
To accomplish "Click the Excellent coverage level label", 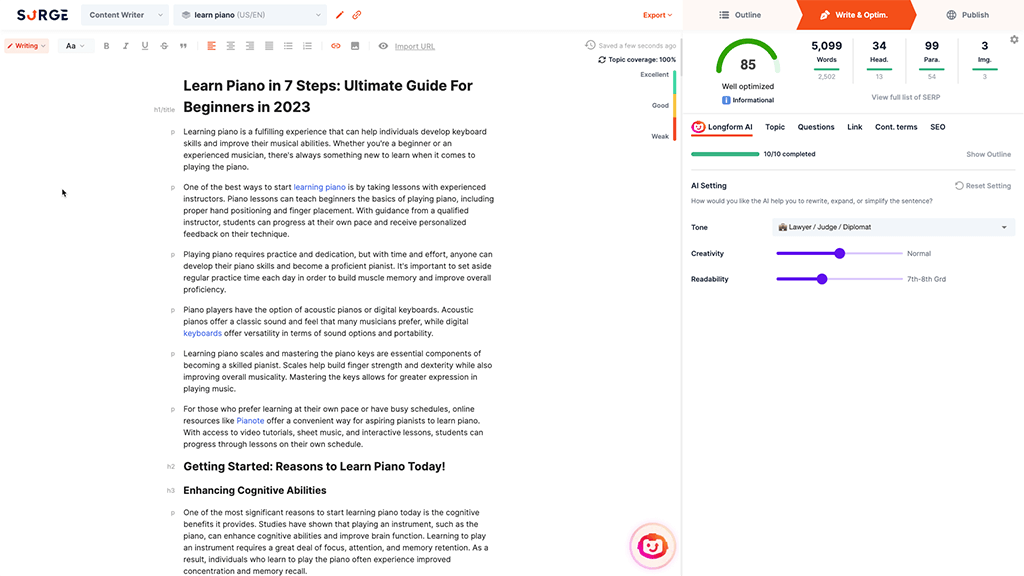I will (654, 74).
